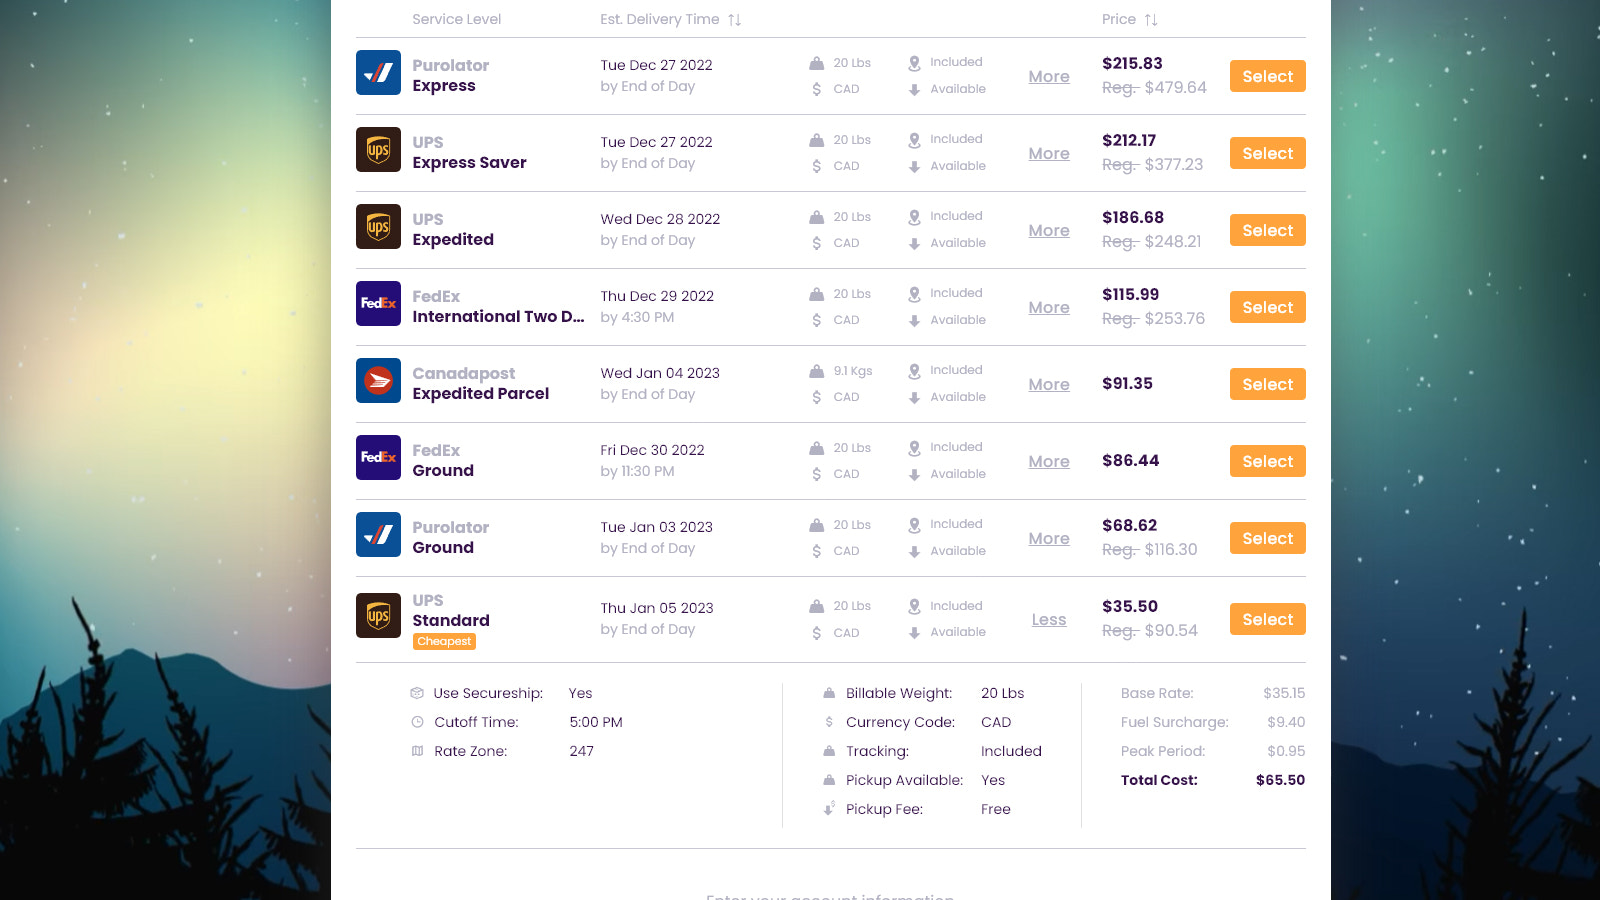Click the Purolator Express carrier logo

coord(378,73)
